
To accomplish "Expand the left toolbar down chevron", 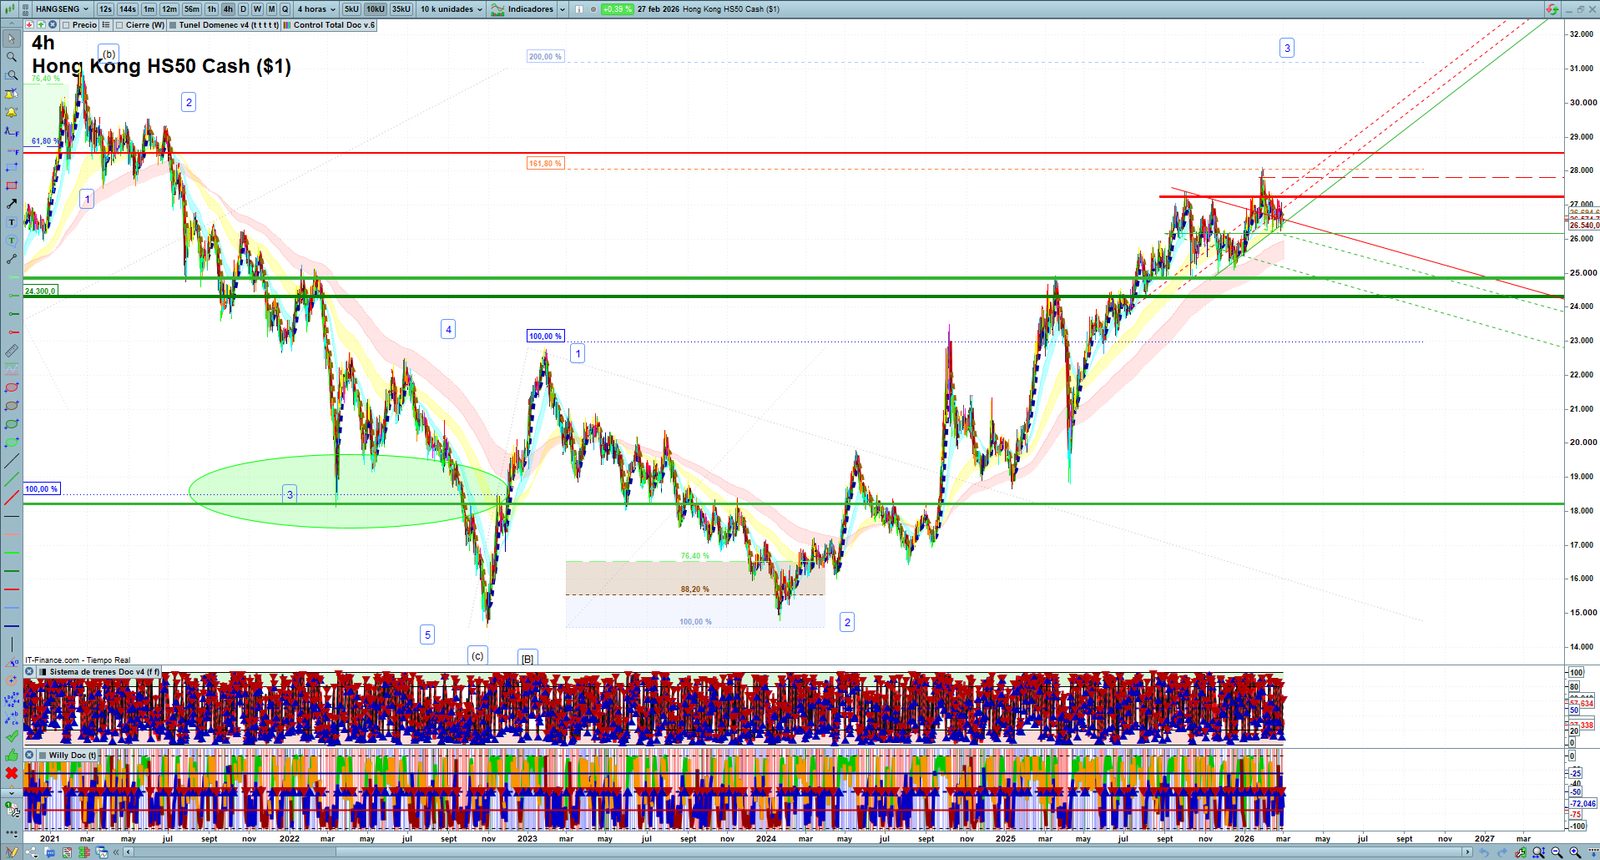I will (x=11, y=793).
